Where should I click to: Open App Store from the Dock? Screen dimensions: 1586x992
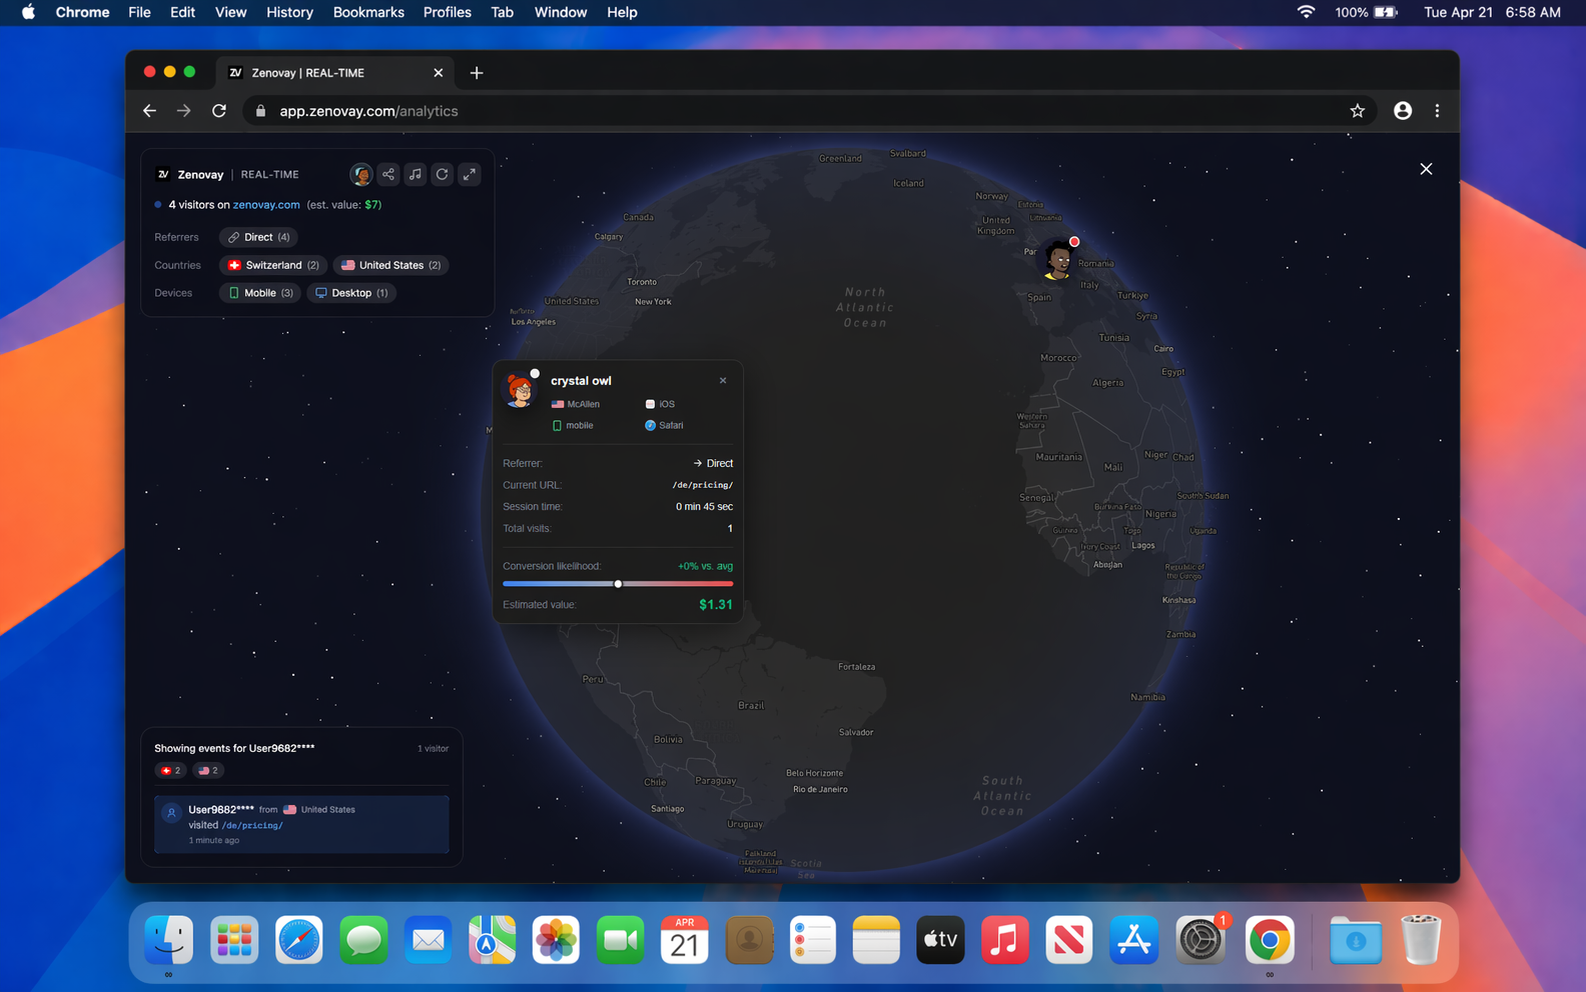(1134, 940)
